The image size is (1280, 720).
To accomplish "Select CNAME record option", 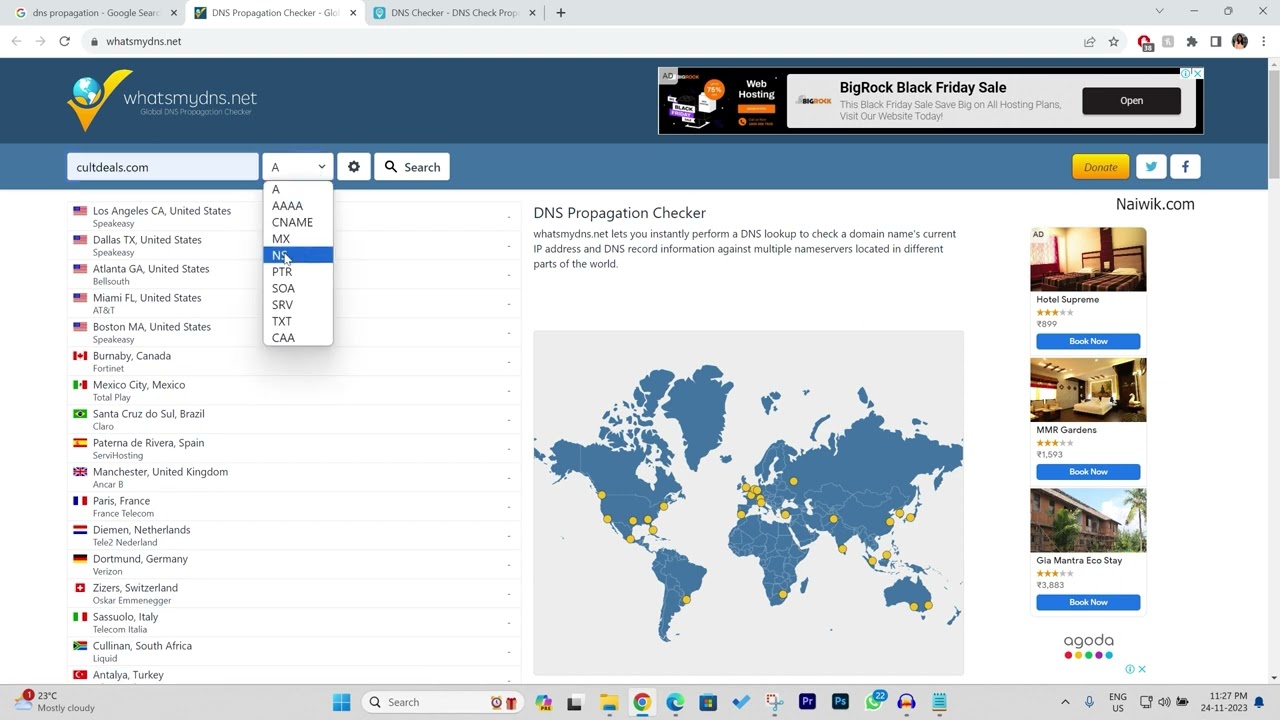I will (298, 222).
